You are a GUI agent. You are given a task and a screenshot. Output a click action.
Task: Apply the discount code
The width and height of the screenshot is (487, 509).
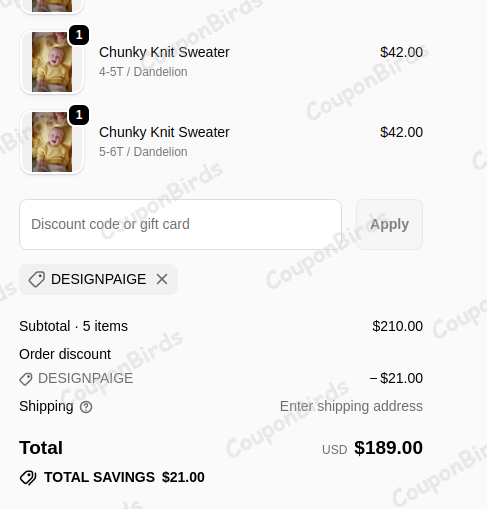[389, 224]
